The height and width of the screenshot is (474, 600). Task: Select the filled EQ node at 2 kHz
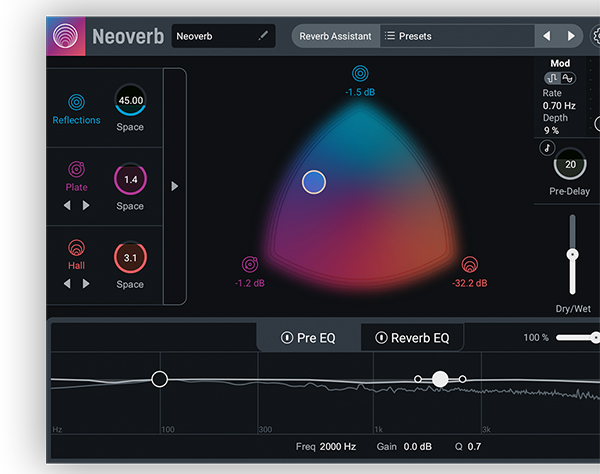(x=440, y=379)
